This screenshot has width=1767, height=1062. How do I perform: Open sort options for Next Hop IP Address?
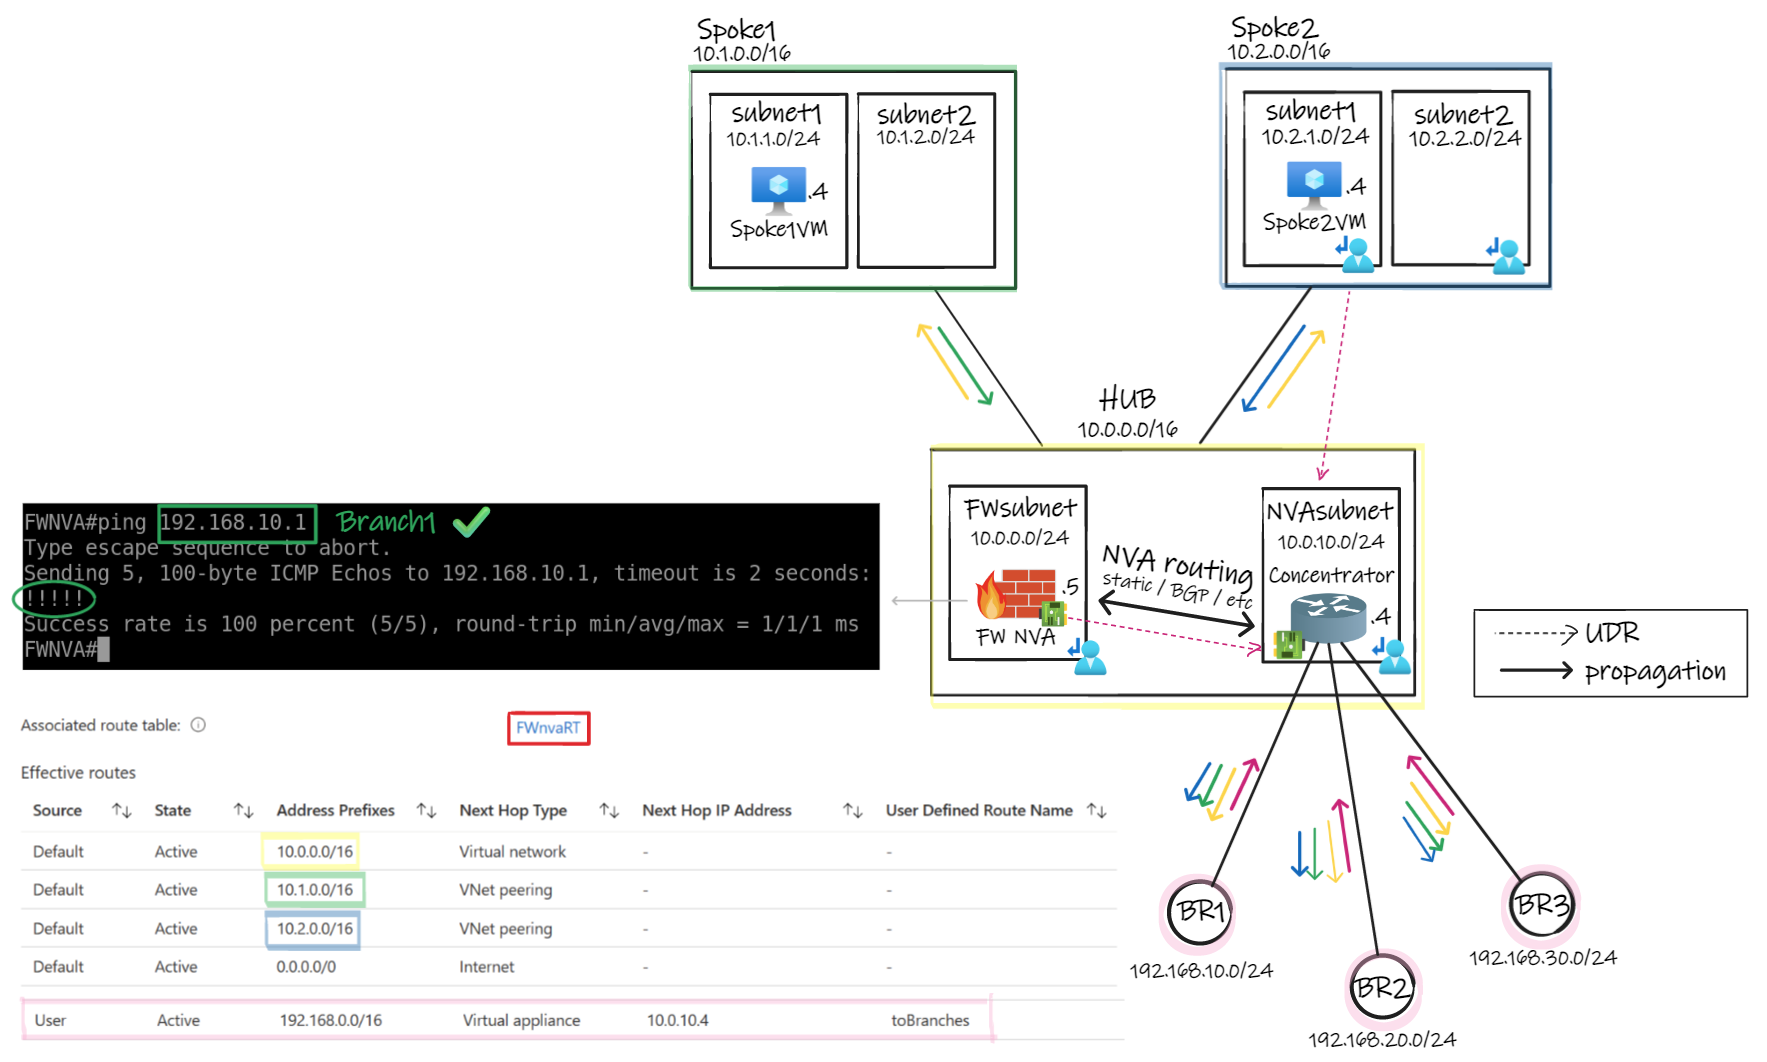tap(851, 810)
